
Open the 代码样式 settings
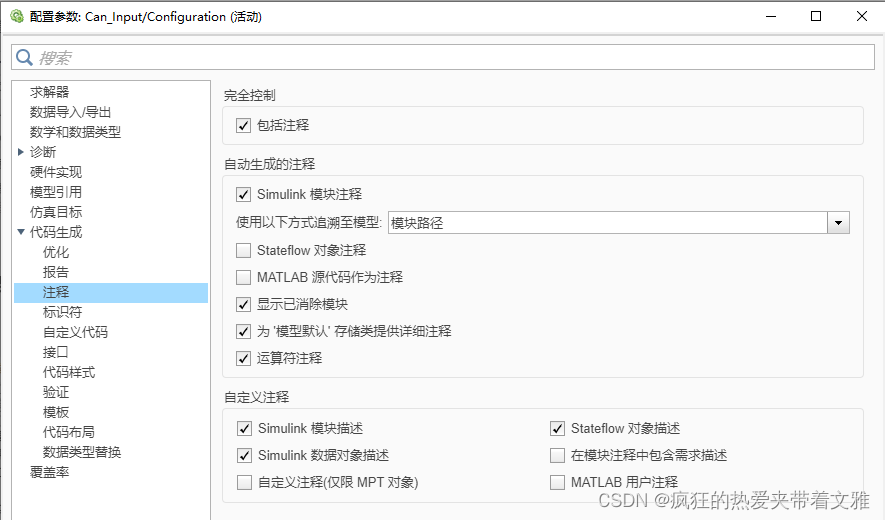click(x=69, y=372)
